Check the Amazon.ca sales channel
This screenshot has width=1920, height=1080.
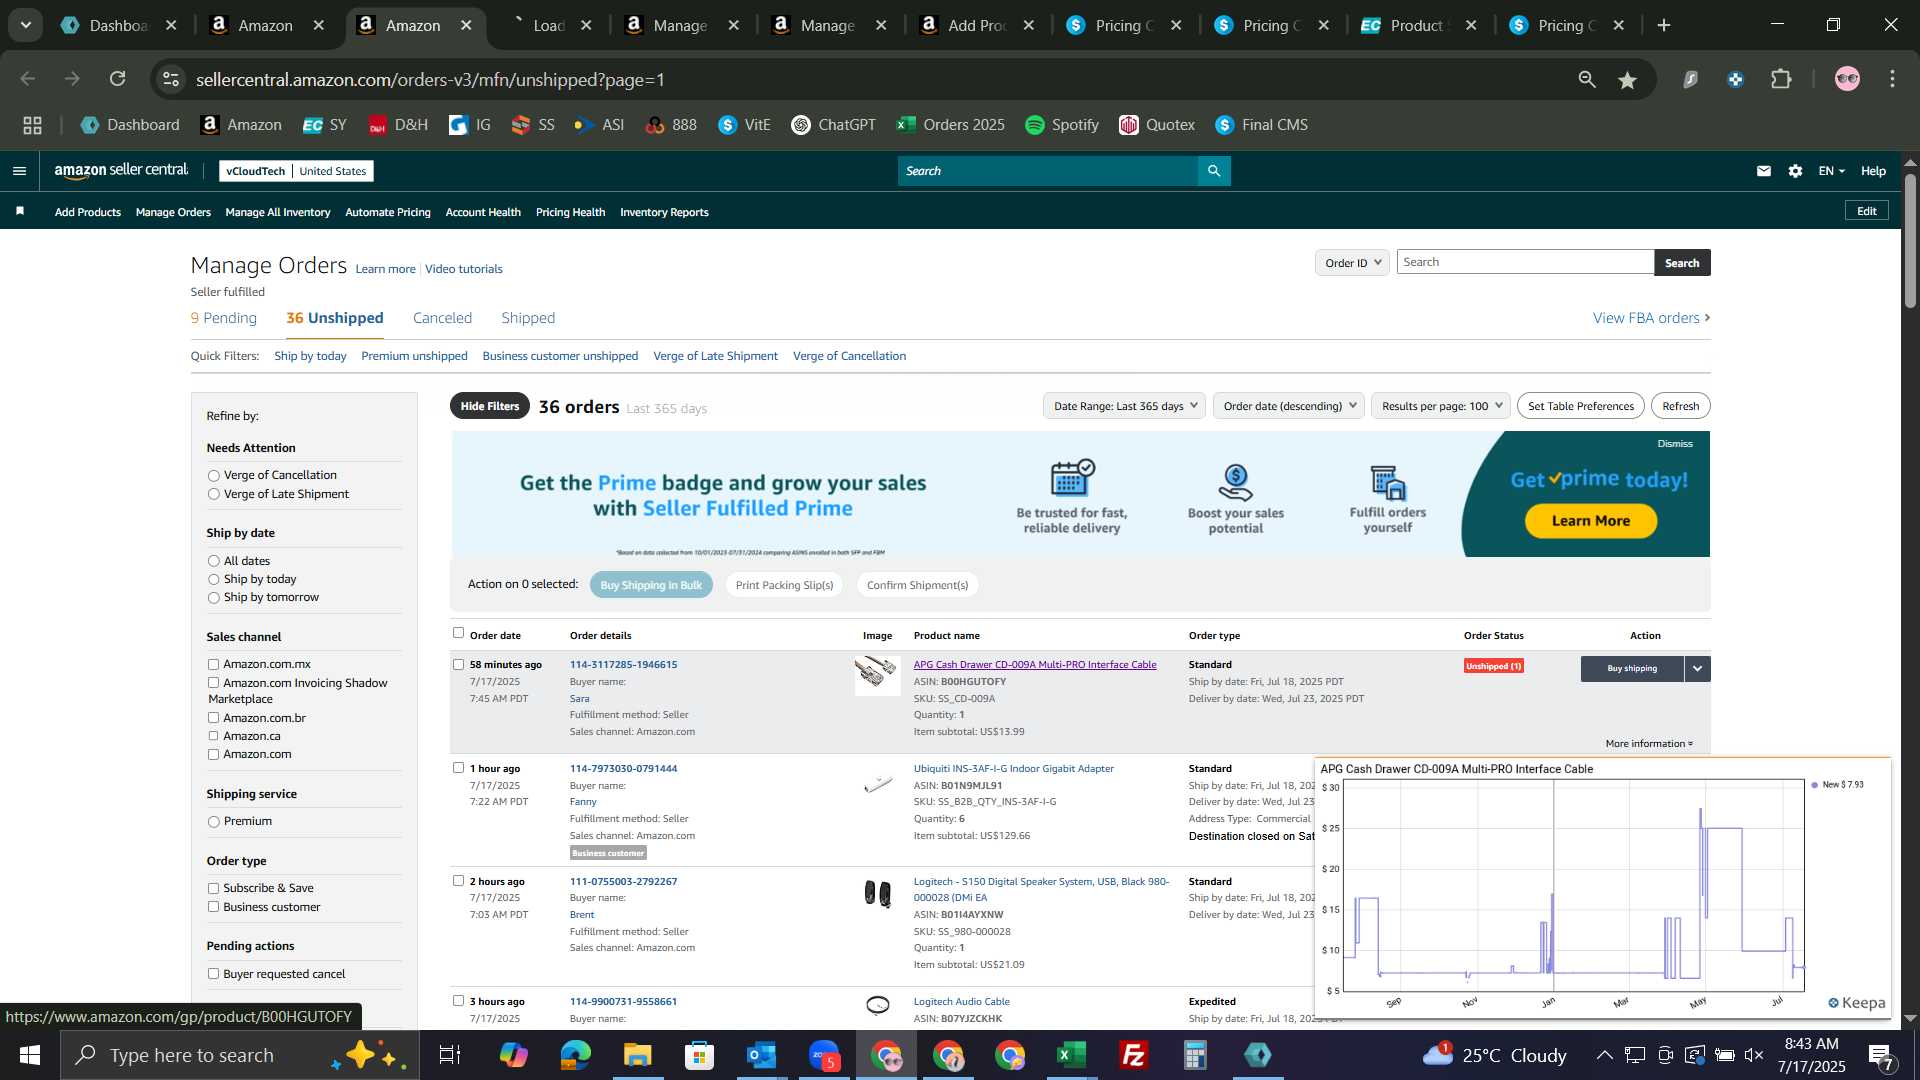click(x=213, y=736)
